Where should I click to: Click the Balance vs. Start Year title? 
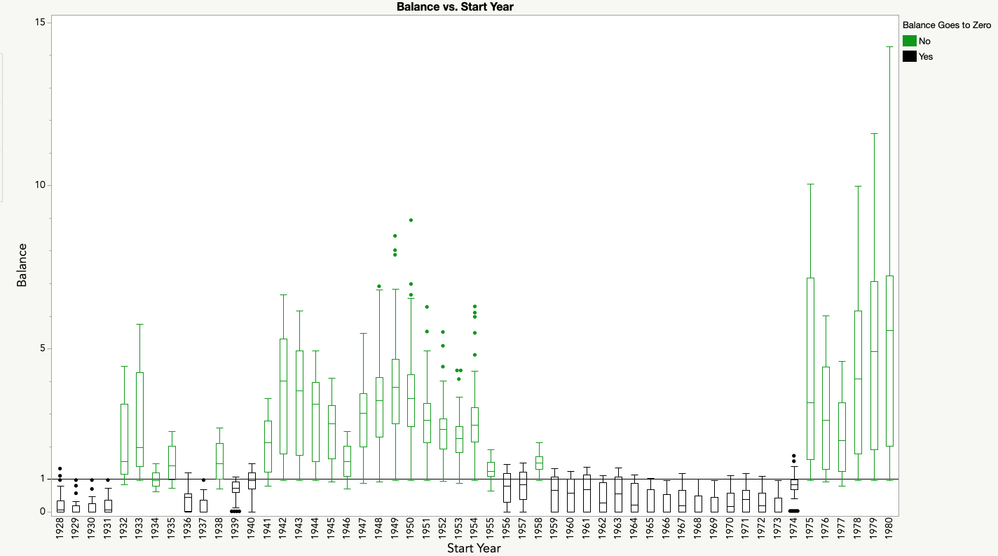(x=455, y=6)
